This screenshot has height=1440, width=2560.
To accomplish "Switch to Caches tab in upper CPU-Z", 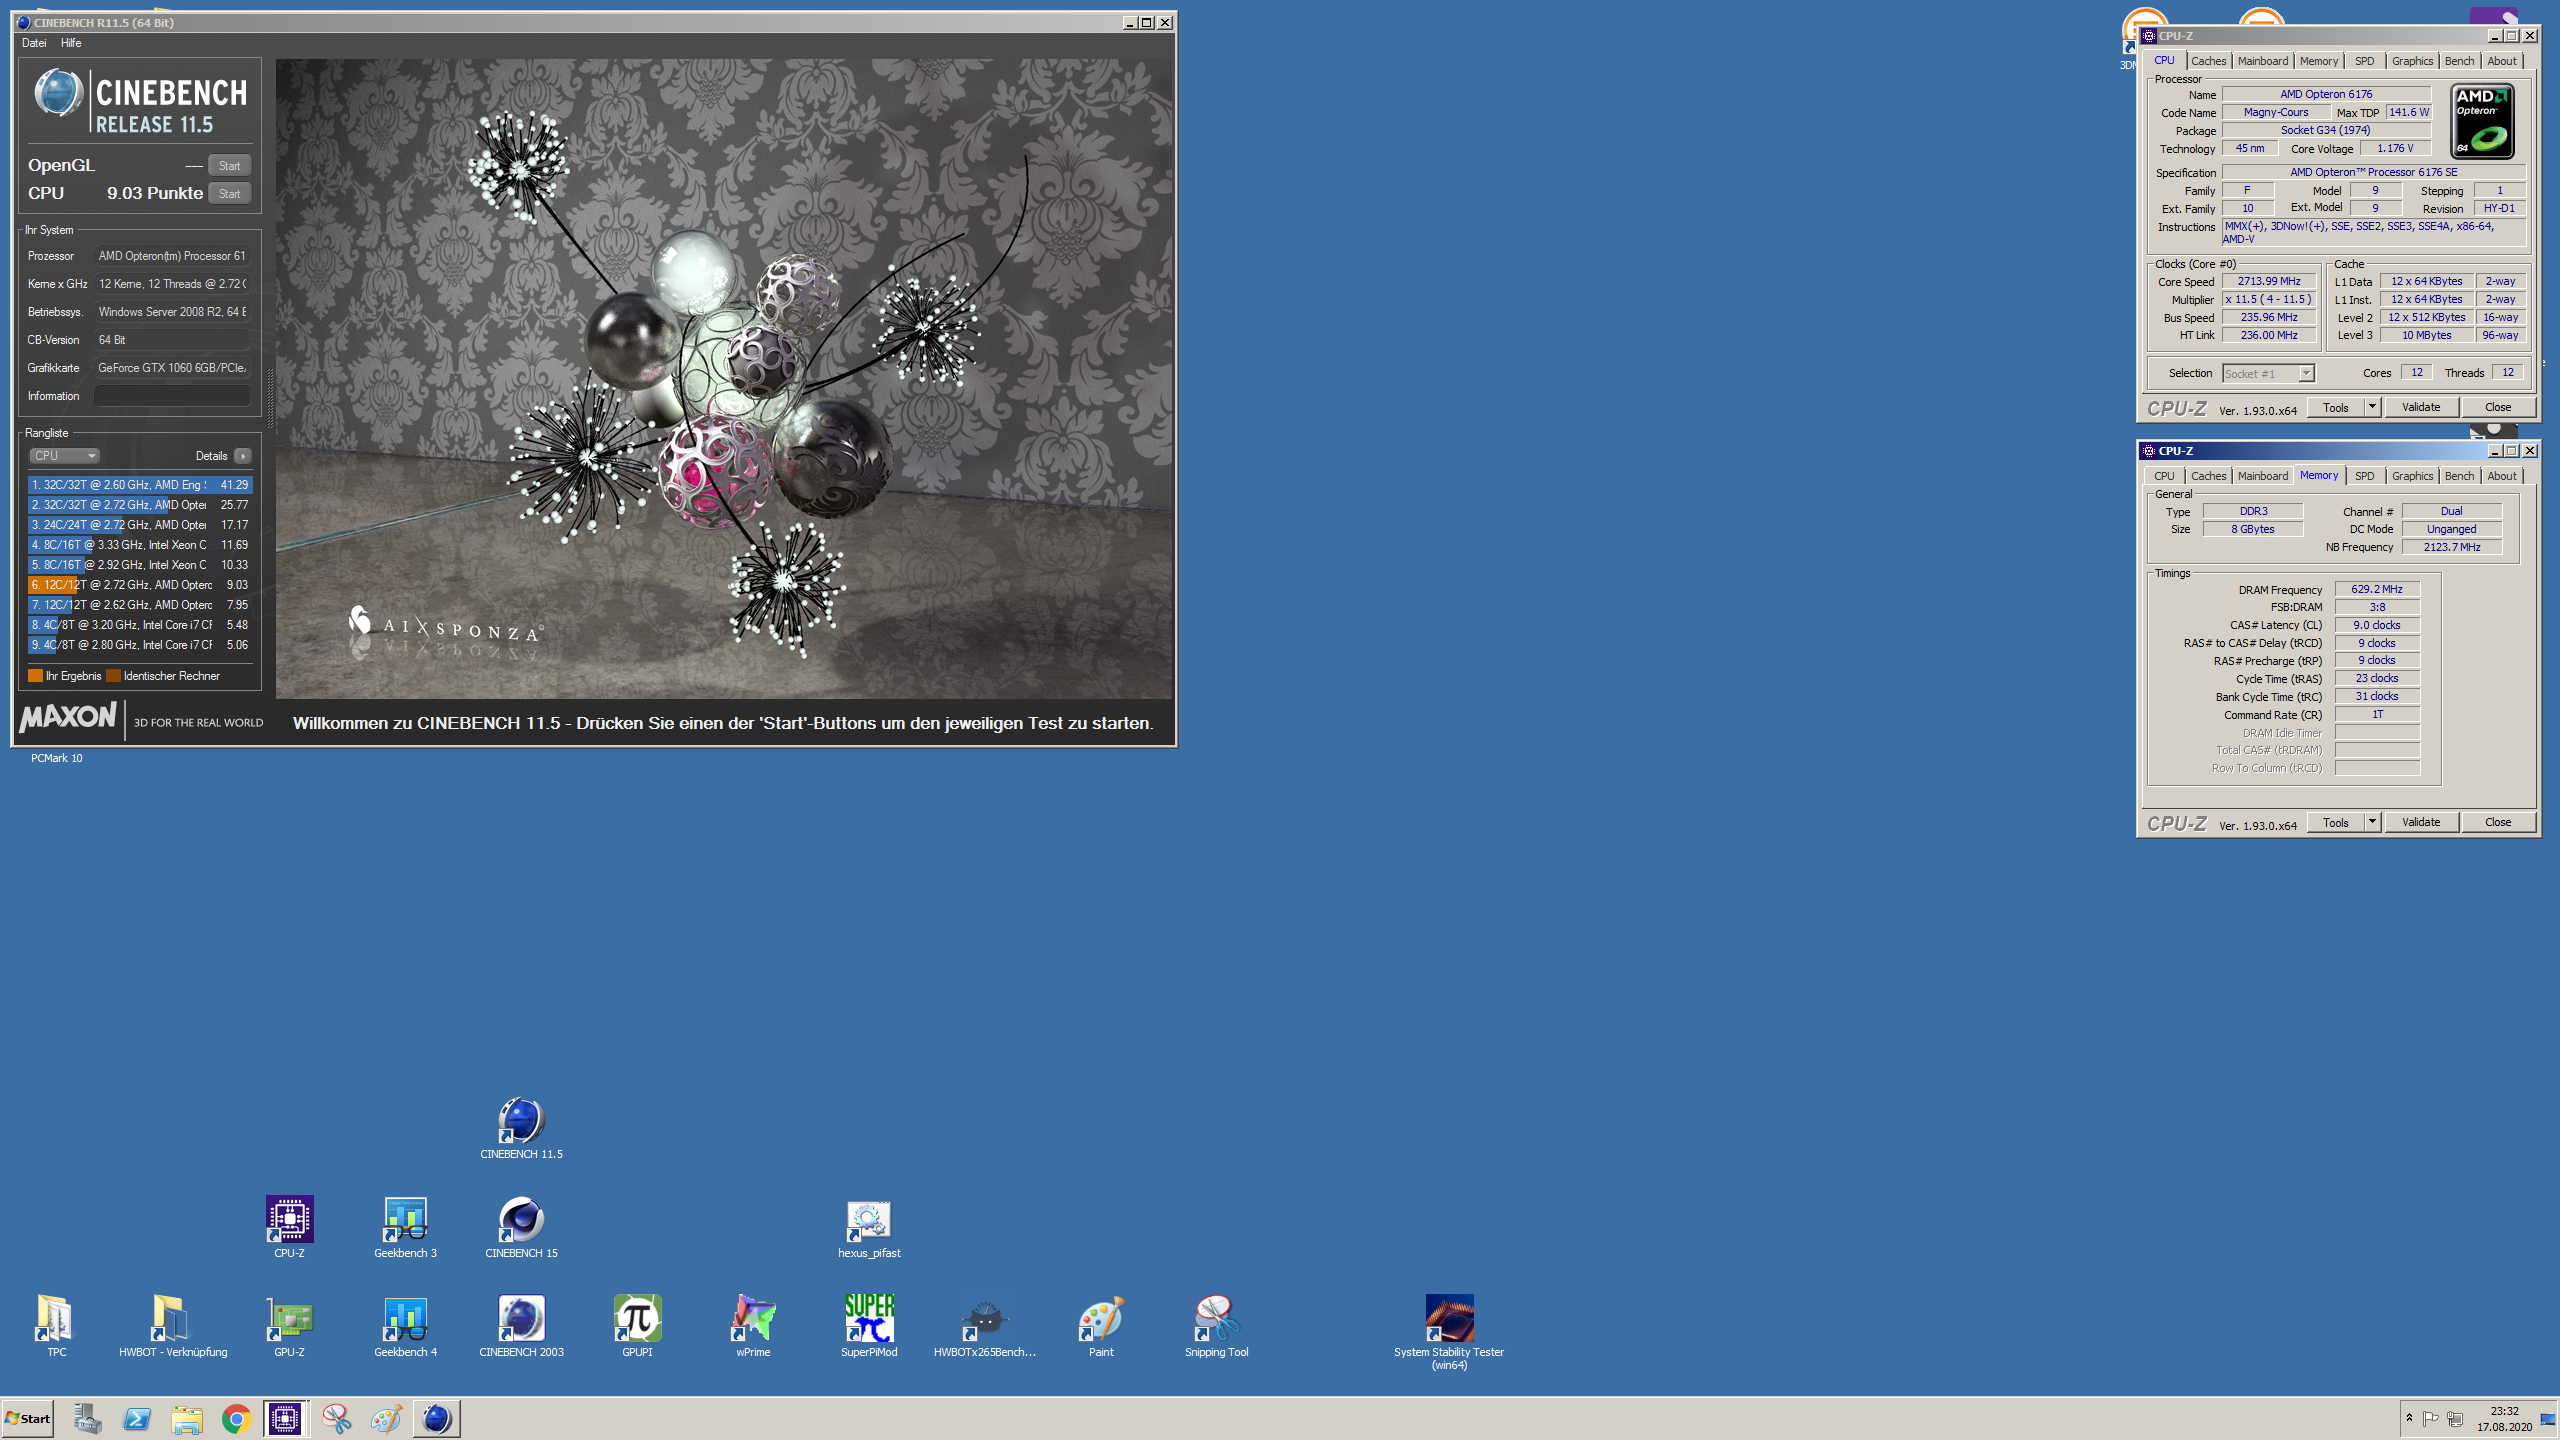I will [2208, 61].
